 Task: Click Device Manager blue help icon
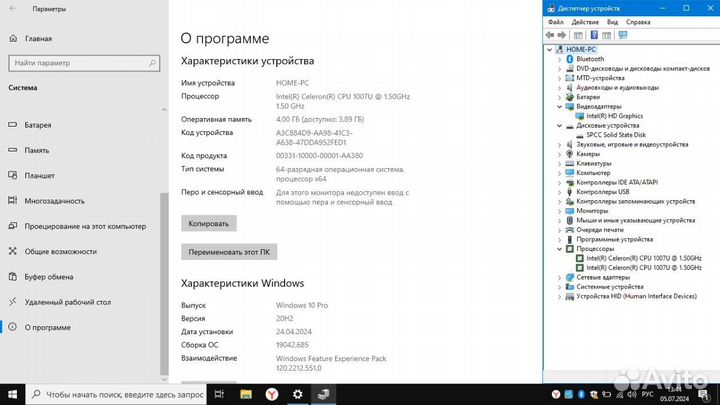tap(594, 35)
